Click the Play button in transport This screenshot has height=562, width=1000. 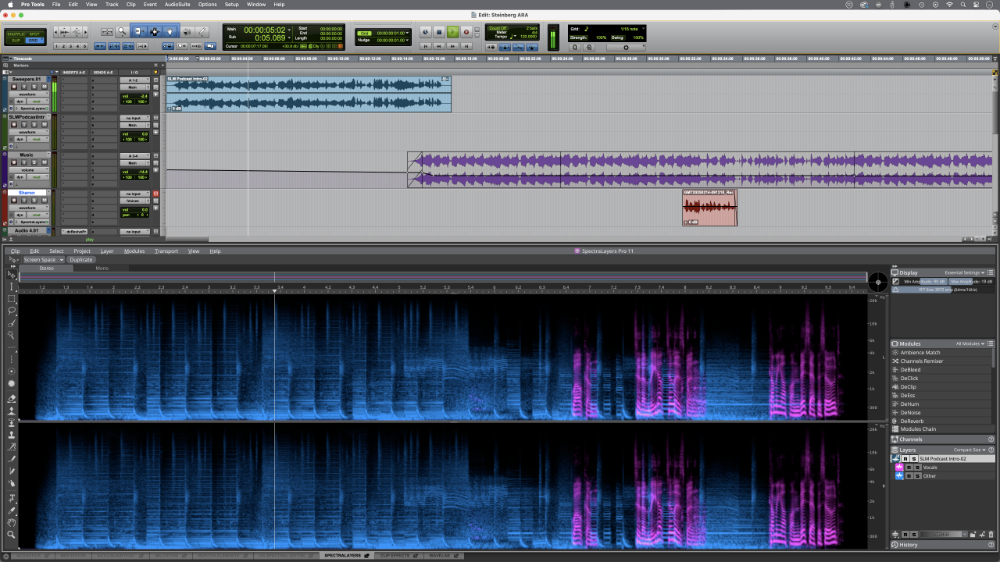click(453, 32)
